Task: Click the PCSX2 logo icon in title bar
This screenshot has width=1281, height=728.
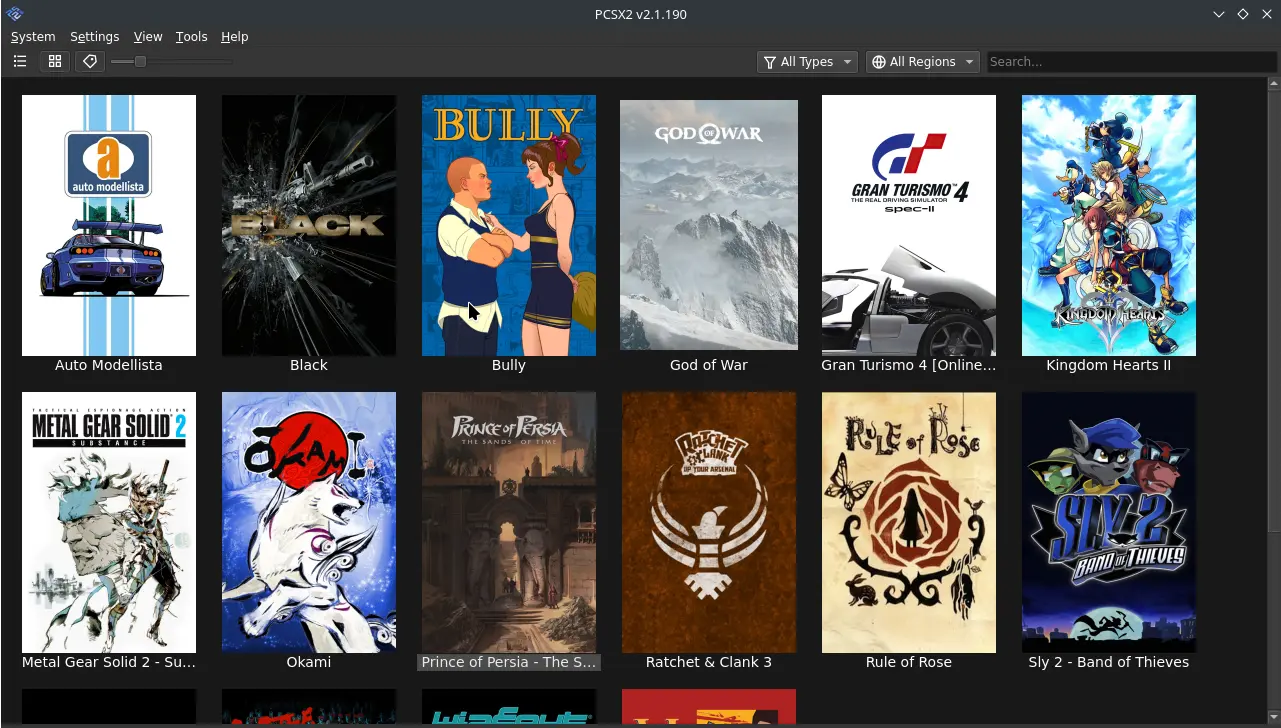Action: click(14, 14)
